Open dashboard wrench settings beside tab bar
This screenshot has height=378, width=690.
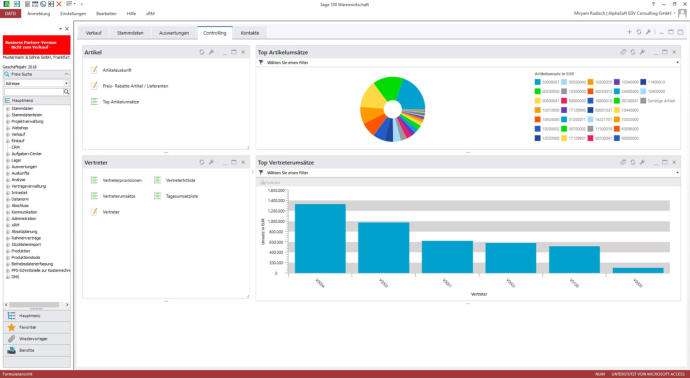pos(648,32)
